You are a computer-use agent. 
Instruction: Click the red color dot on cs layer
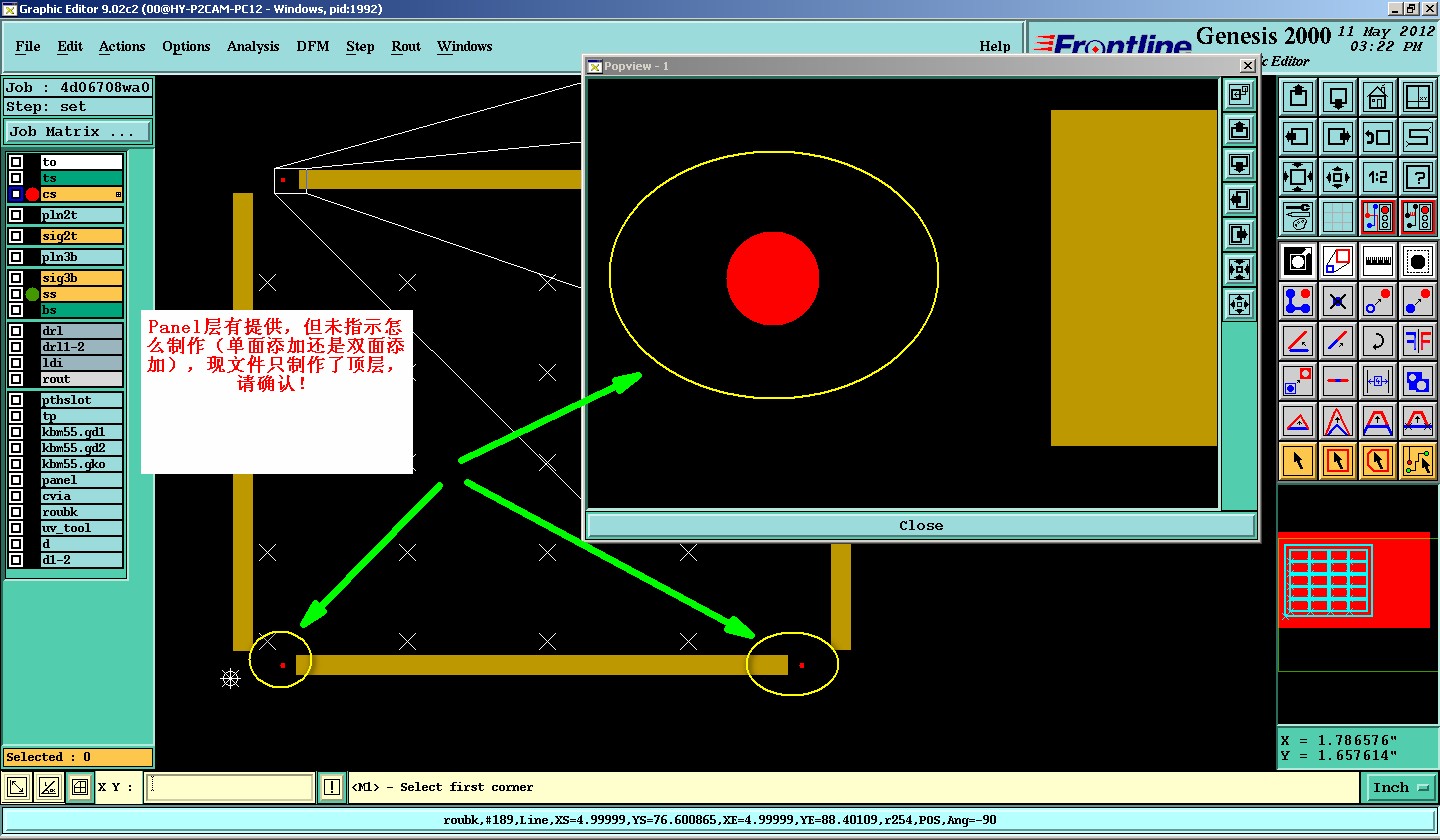32,194
